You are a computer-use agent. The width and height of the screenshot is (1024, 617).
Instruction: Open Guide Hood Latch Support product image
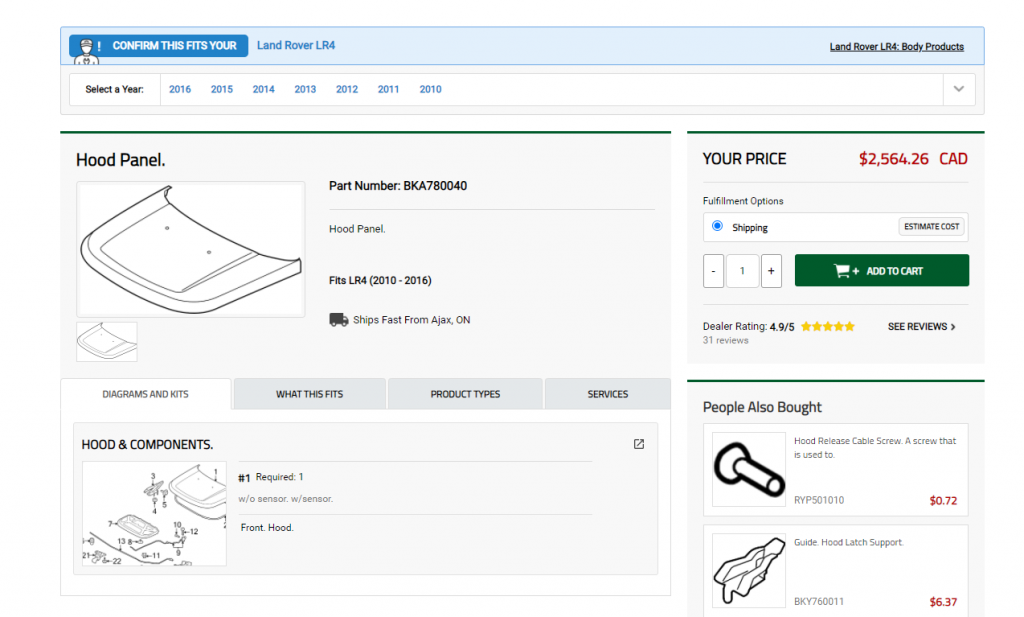click(x=749, y=571)
